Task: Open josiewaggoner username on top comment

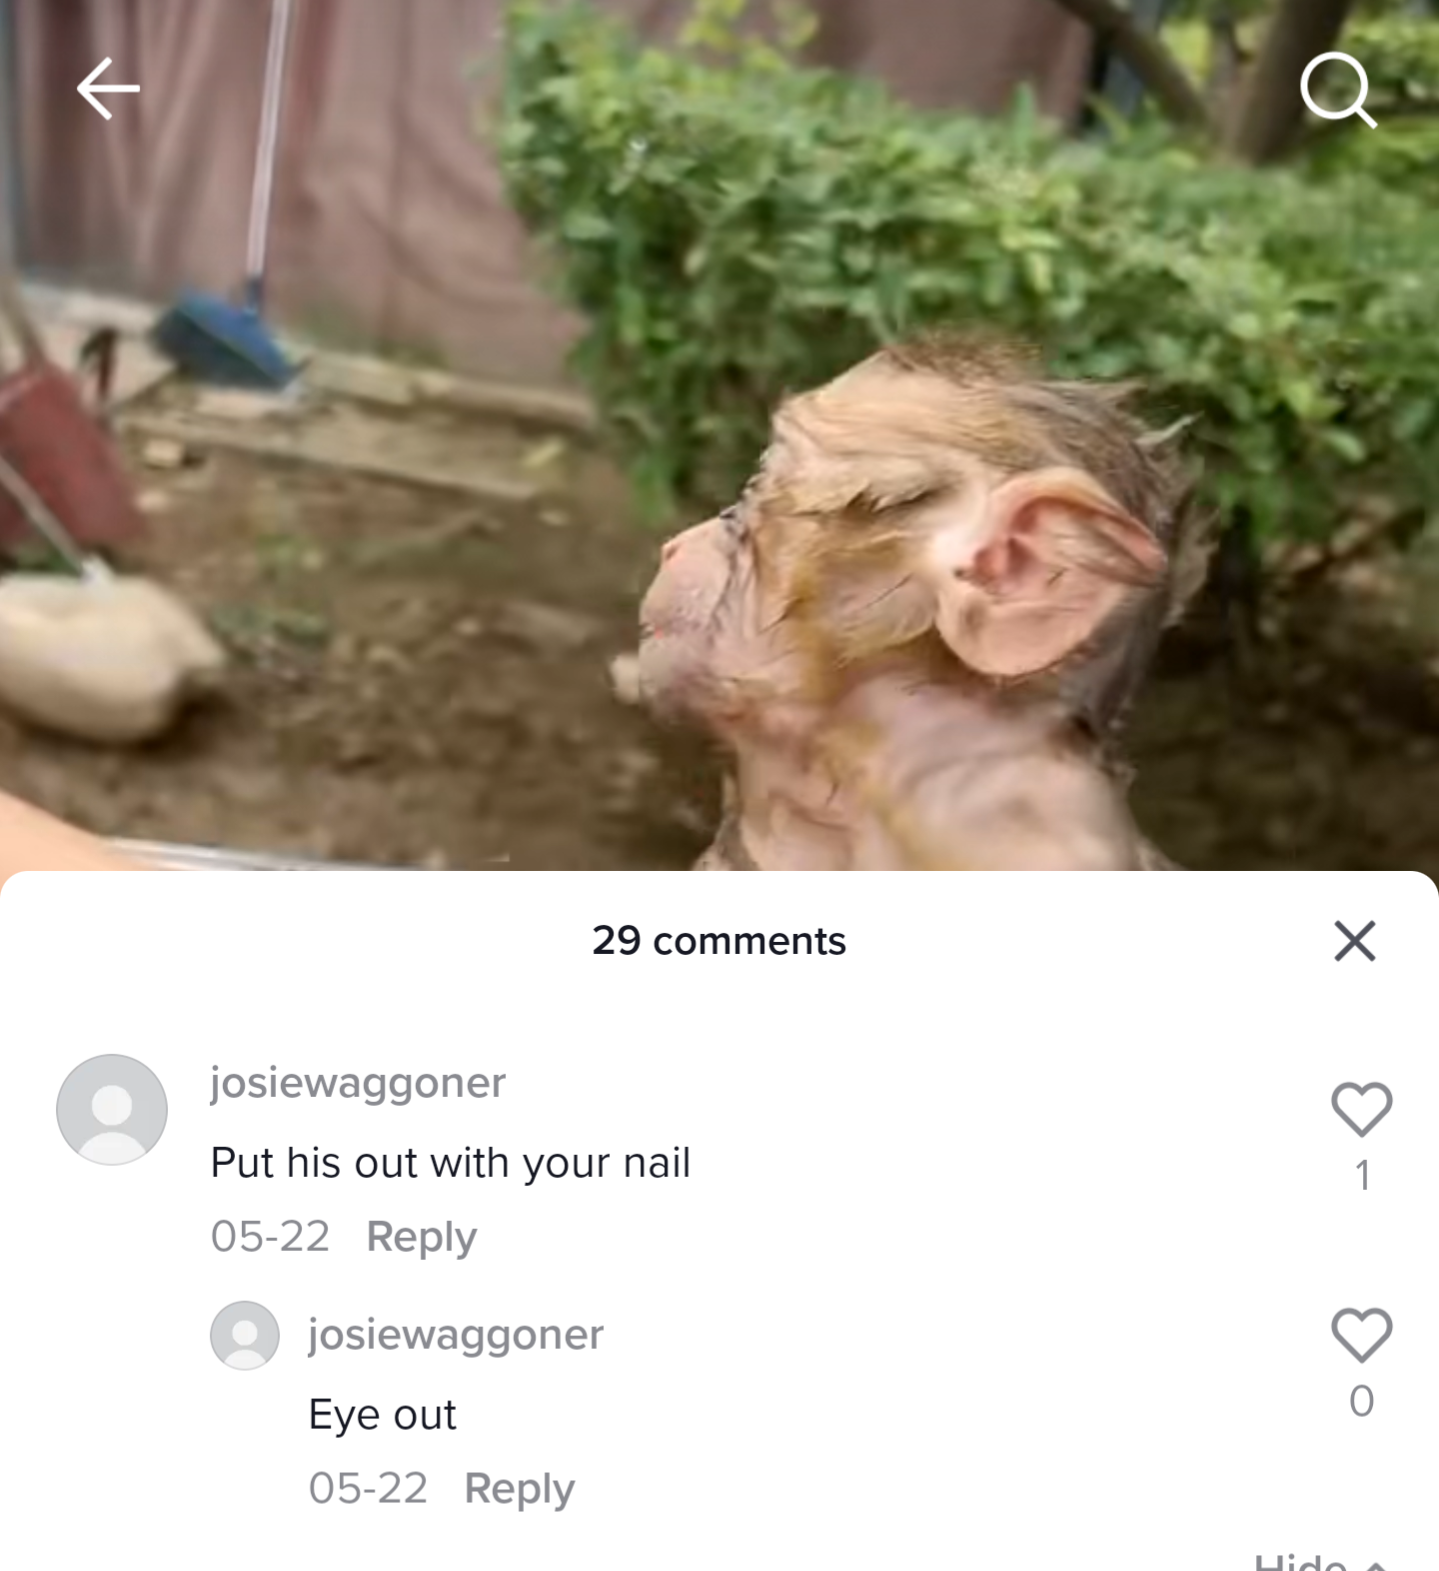Action: pyautogui.click(x=358, y=1083)
